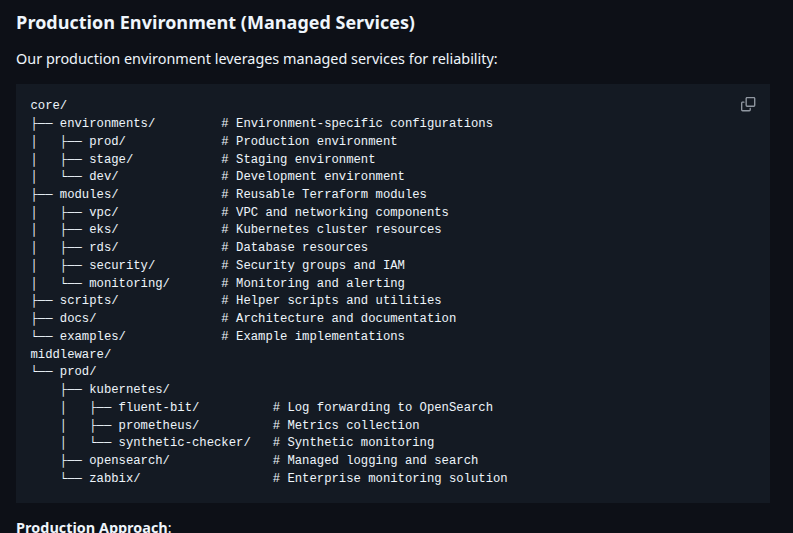Click the '# Monitoring and alerting' comment
Image resolution: width=793 pixels, height=533 pixels.
coord(313,283)
